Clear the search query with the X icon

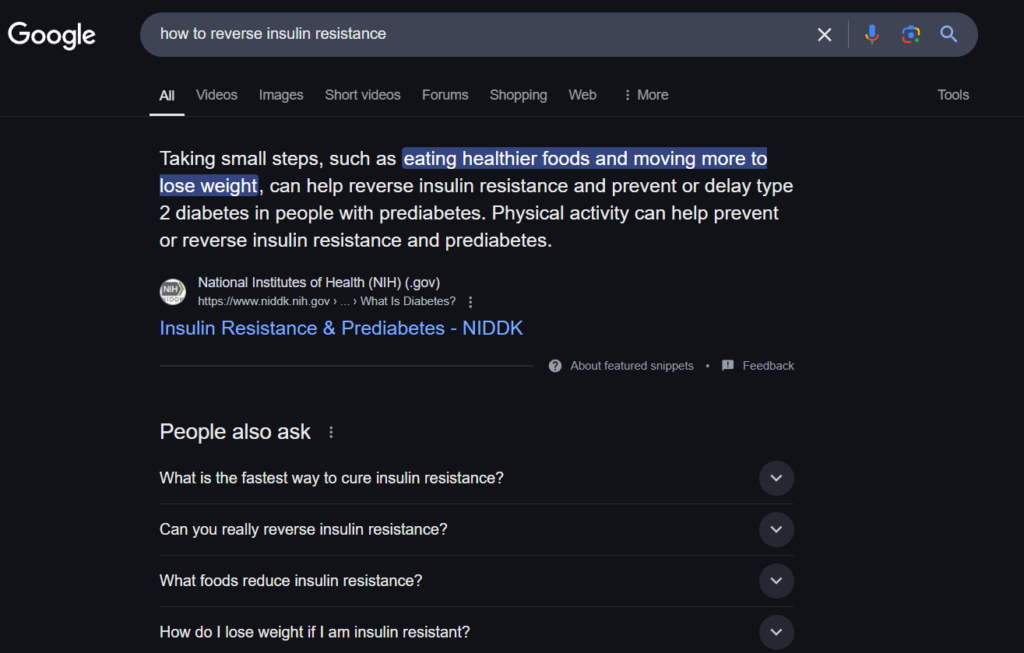pyautogui.click(x=824, y=34)
